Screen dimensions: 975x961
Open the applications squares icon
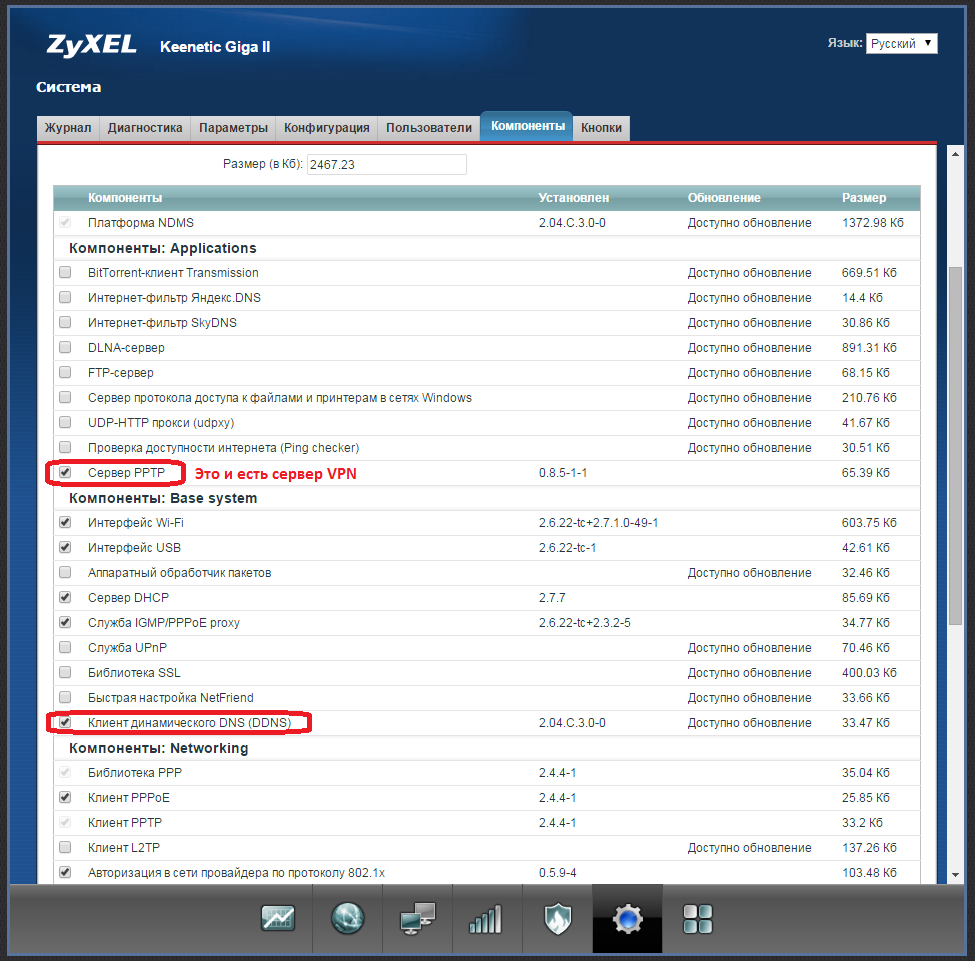tap(698, 919)
